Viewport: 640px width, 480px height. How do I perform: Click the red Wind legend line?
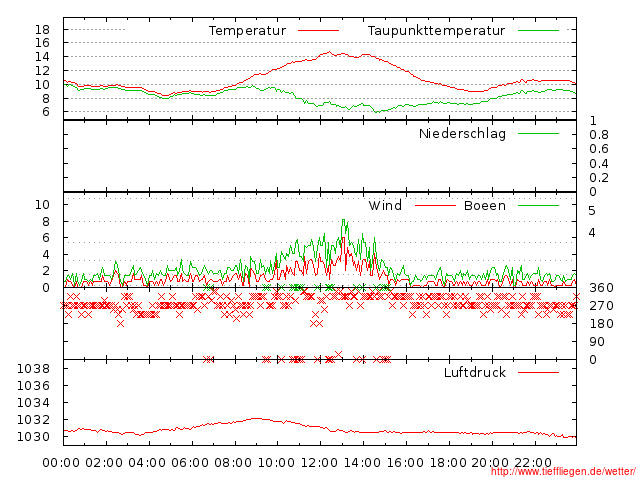click(x=435, y=205)
